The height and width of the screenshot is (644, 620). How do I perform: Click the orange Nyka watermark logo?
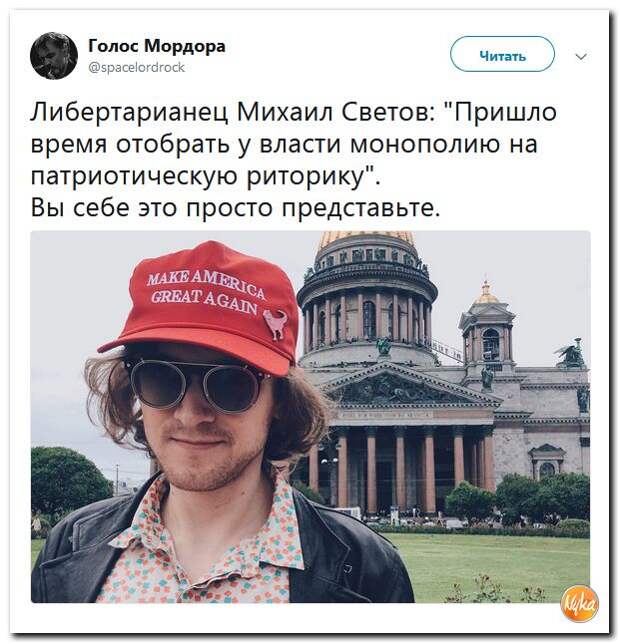pos(580,603)
